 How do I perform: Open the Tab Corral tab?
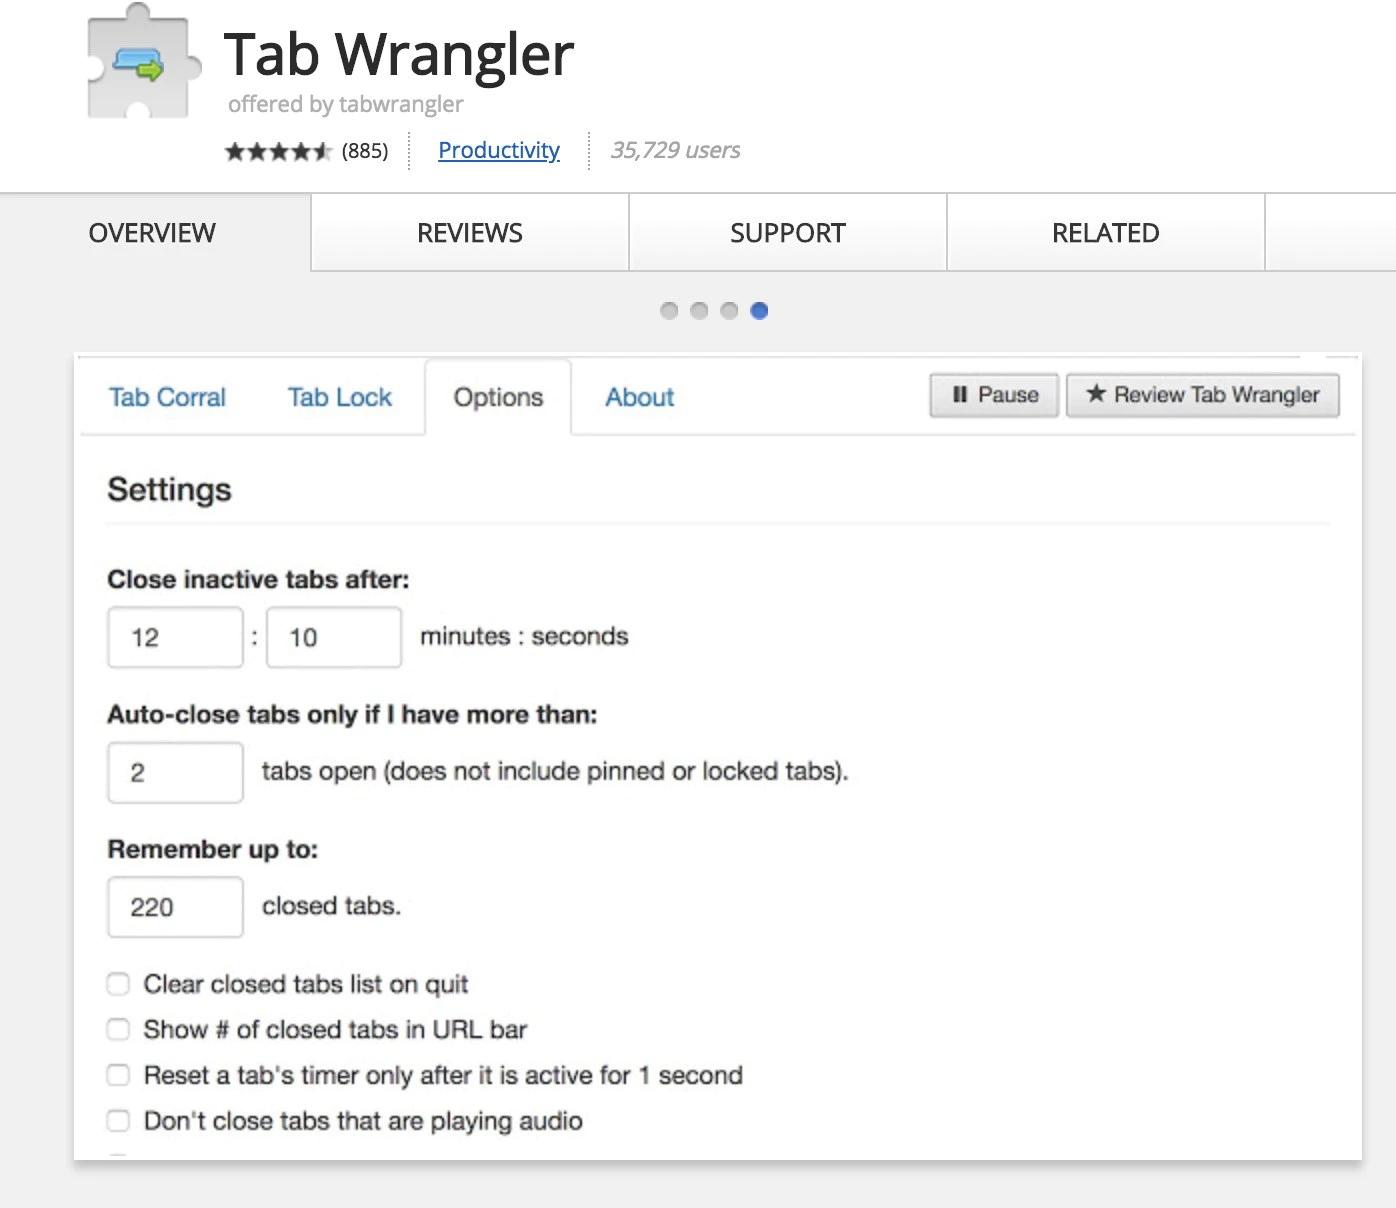(x=166, y=397)
